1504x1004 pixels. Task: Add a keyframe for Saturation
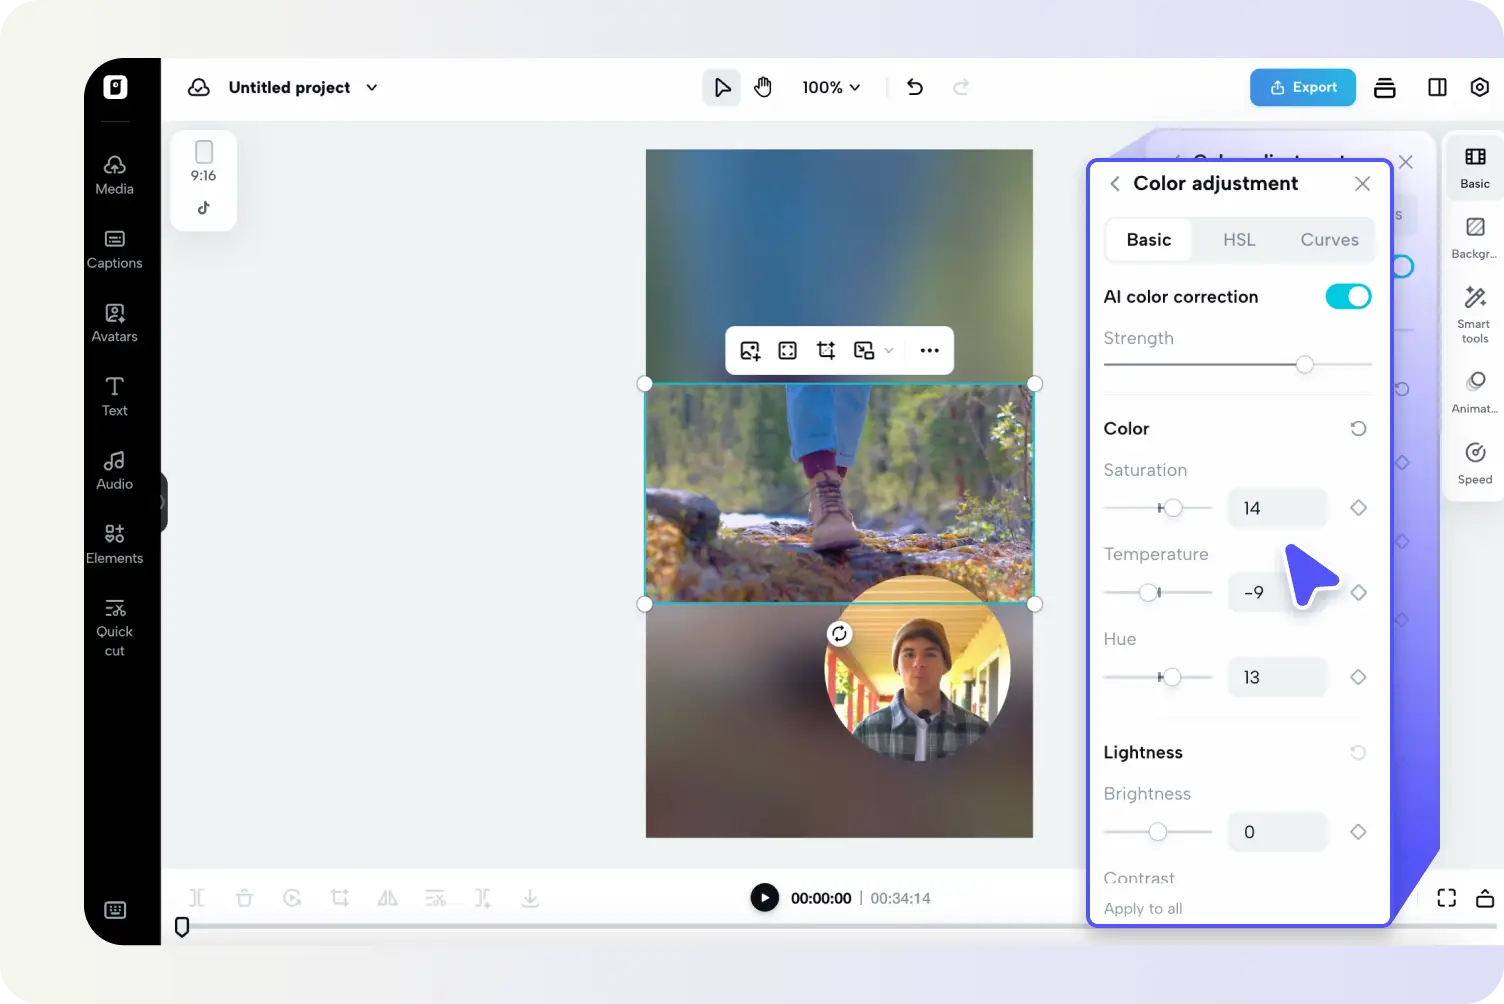(1358, 507)
